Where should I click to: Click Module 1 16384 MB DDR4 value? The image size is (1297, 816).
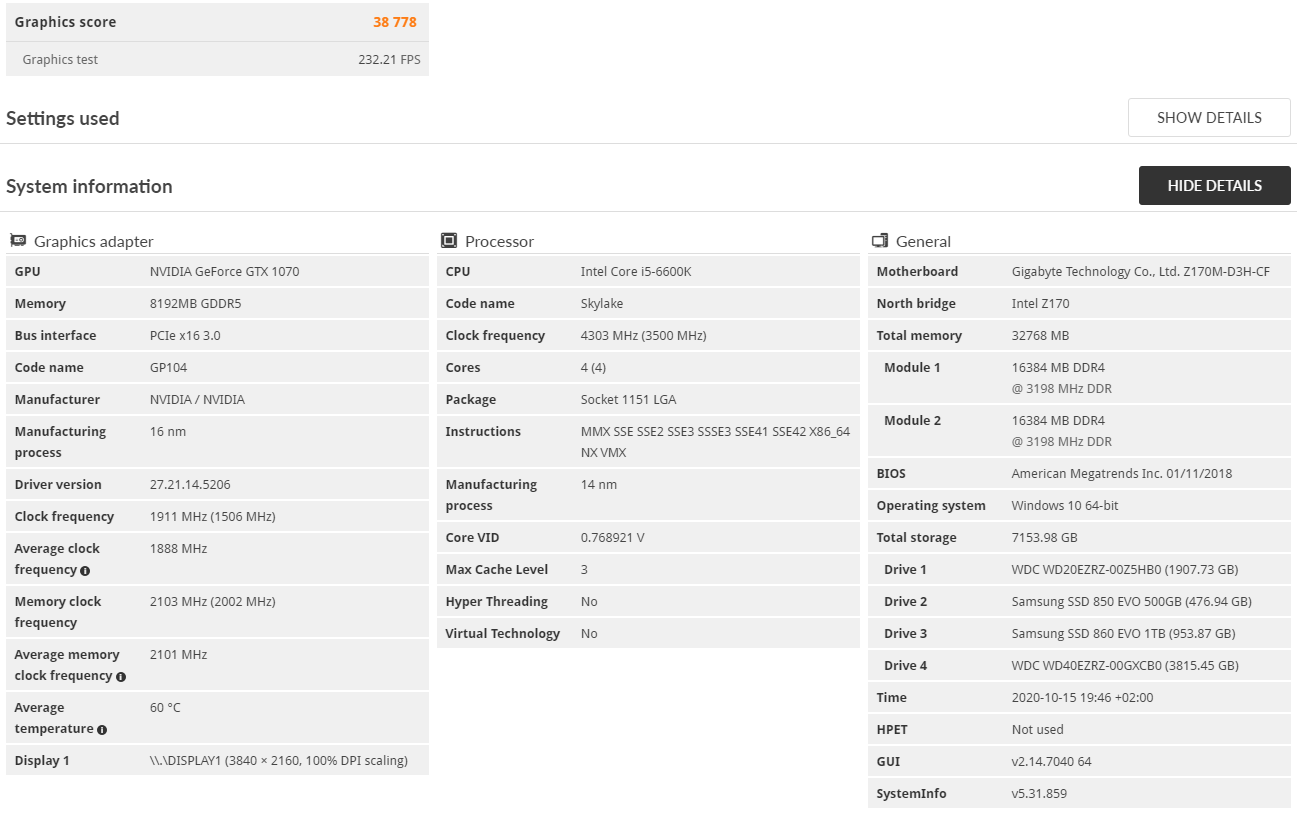click(1062, 378)
